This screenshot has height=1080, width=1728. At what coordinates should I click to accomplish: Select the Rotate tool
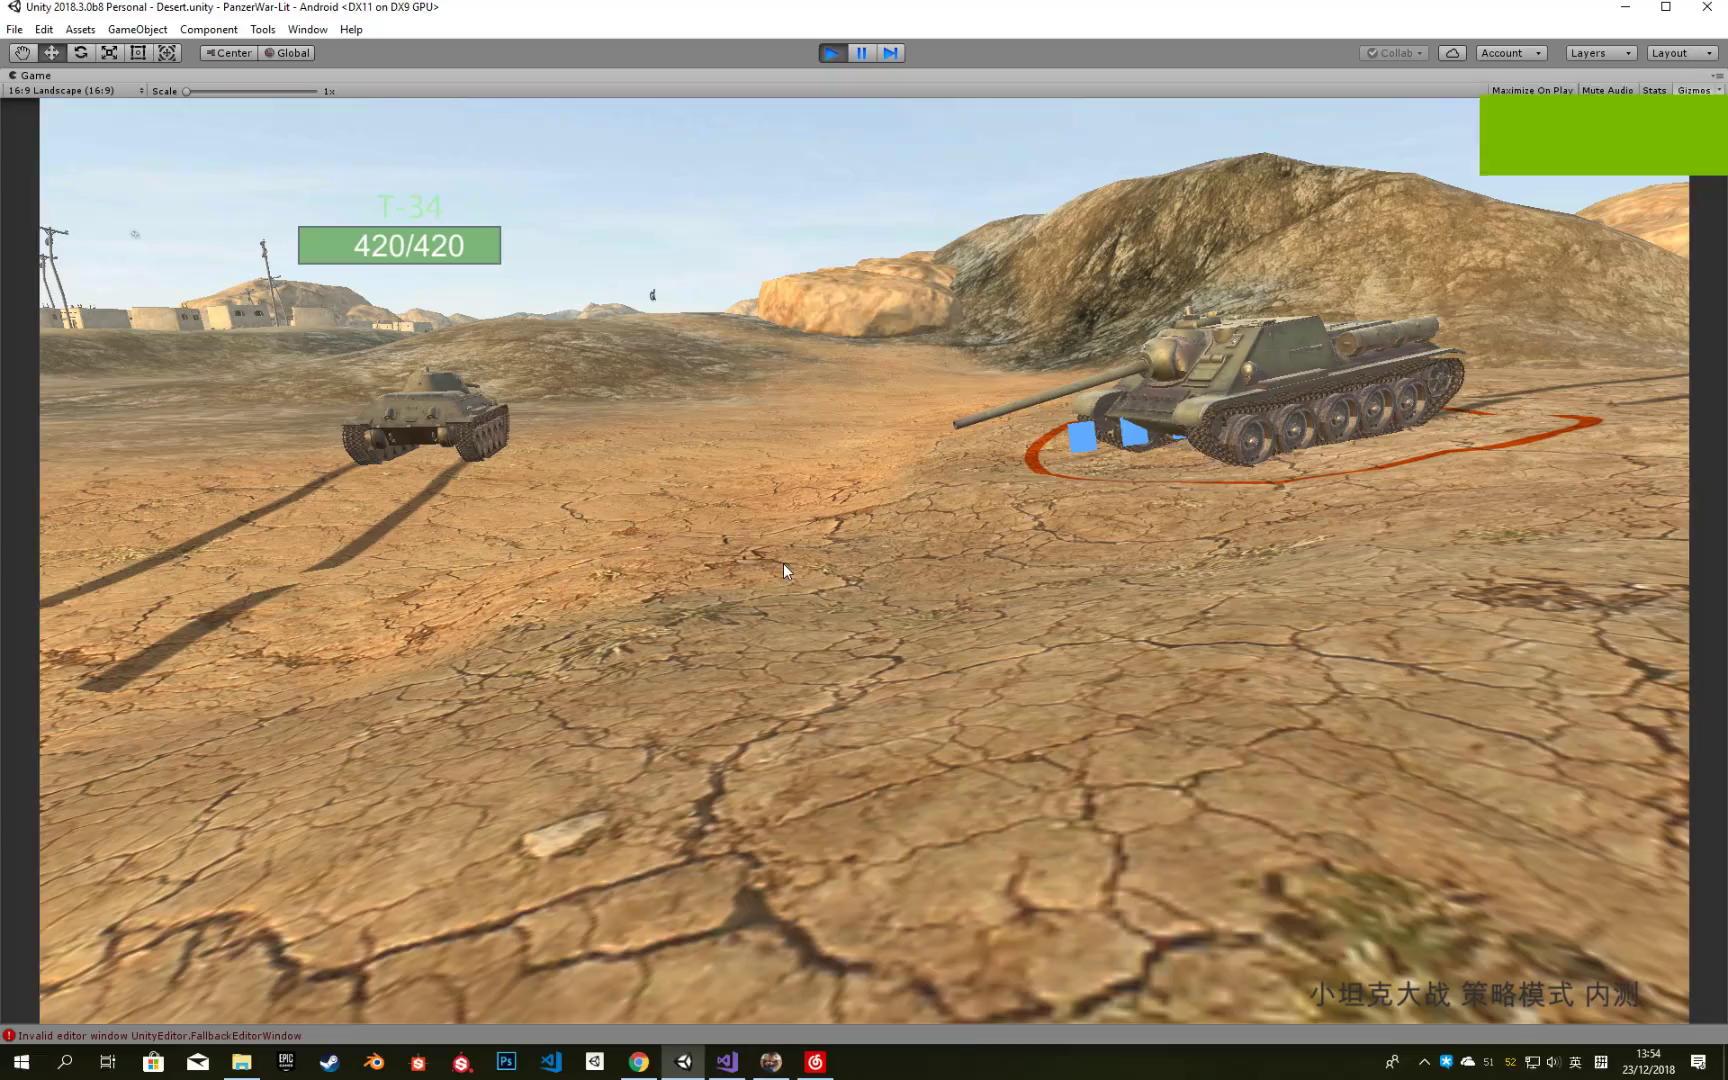(80, 53)
